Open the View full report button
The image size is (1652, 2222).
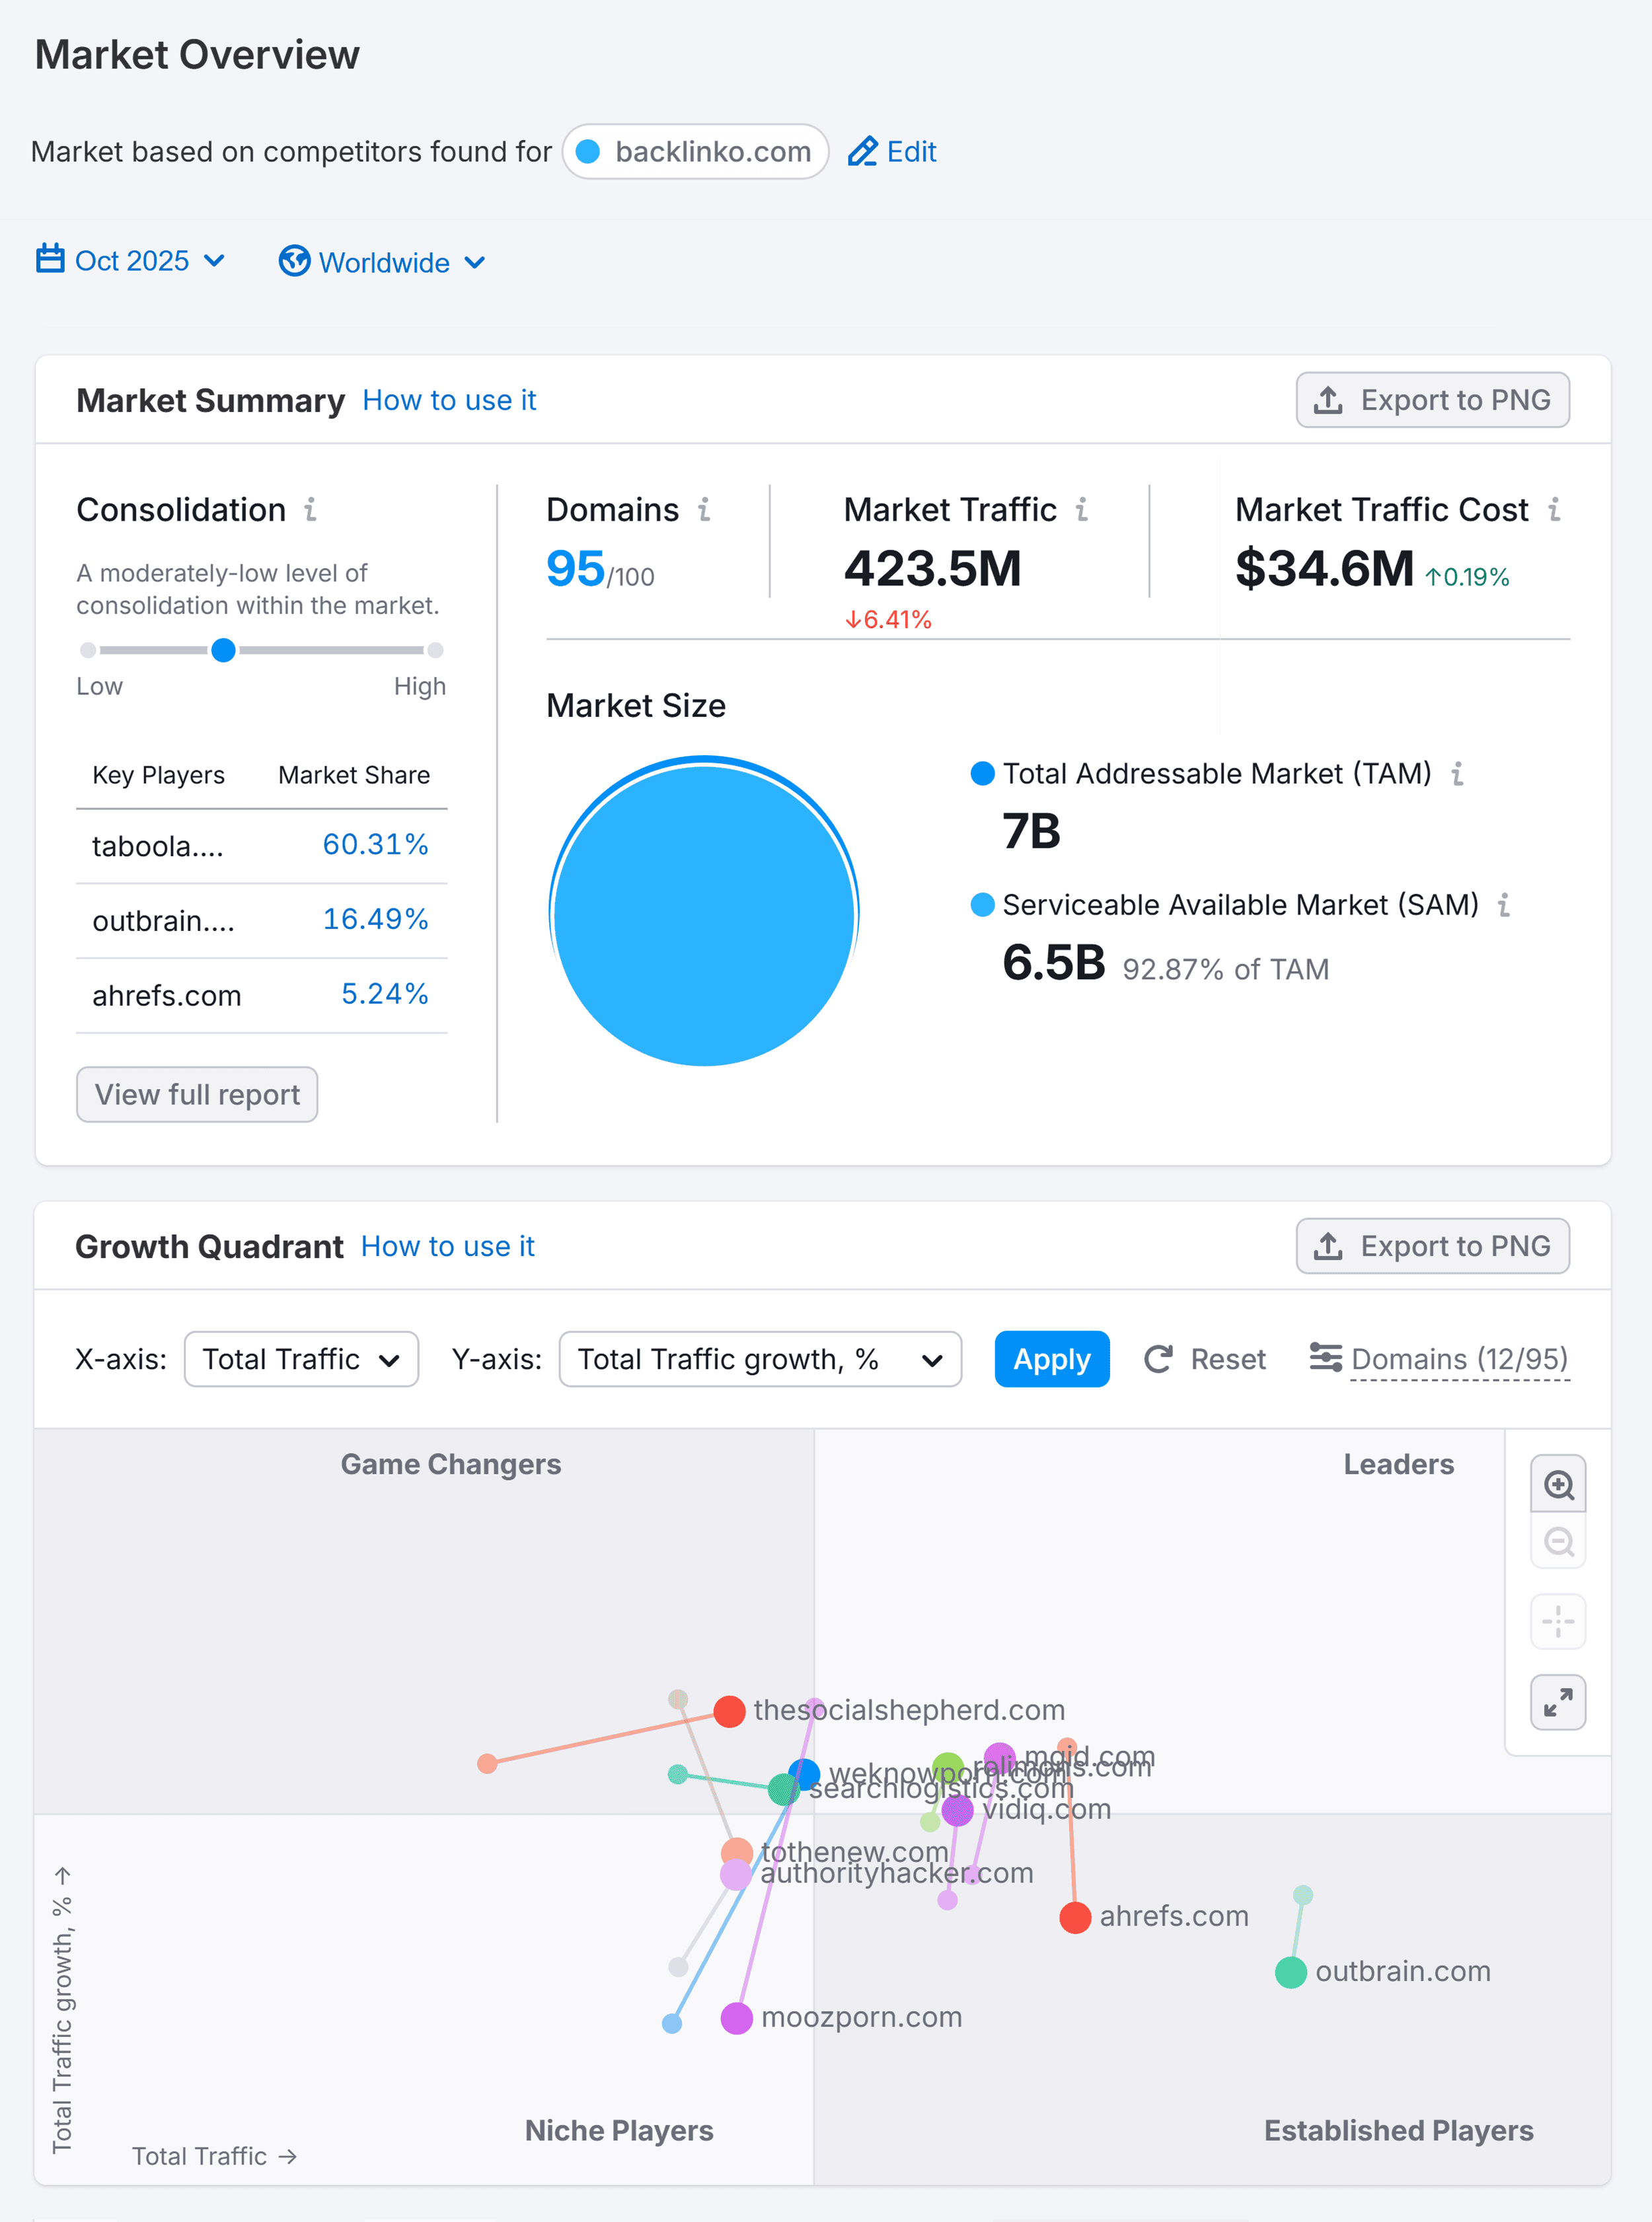(196, 1094)
